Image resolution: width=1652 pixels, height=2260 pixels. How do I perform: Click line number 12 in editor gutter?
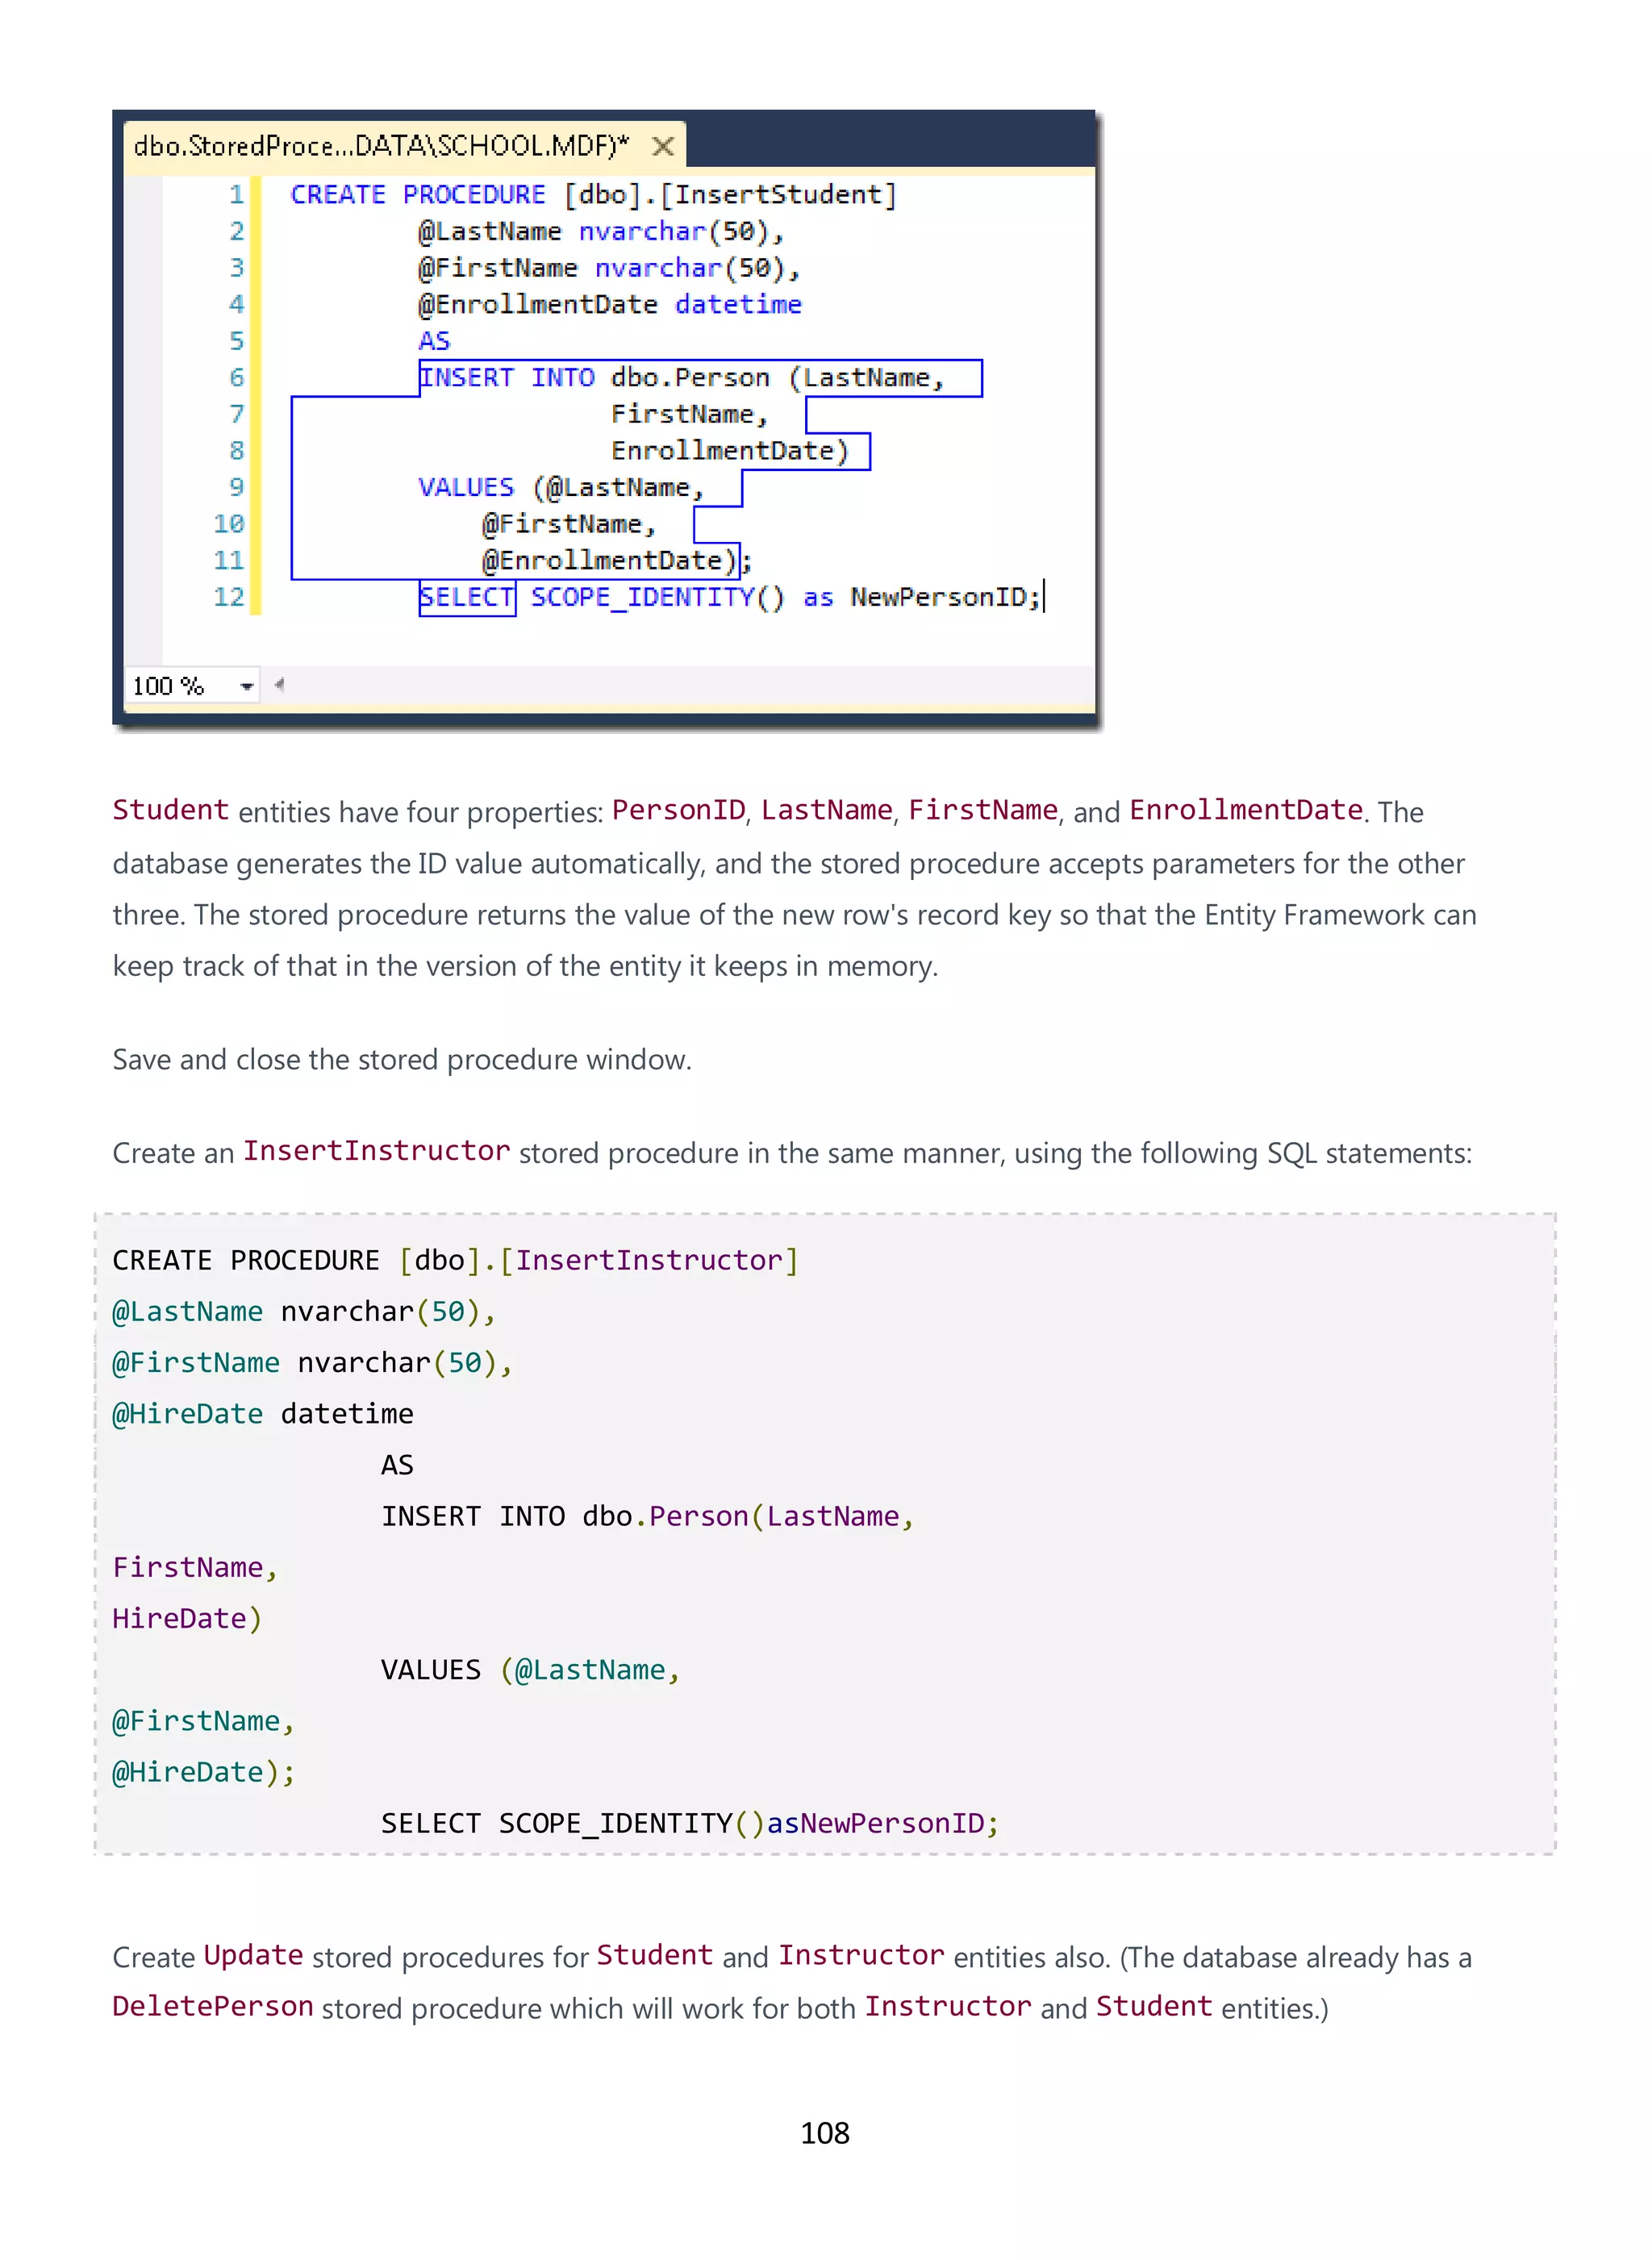tap(229, 597)
